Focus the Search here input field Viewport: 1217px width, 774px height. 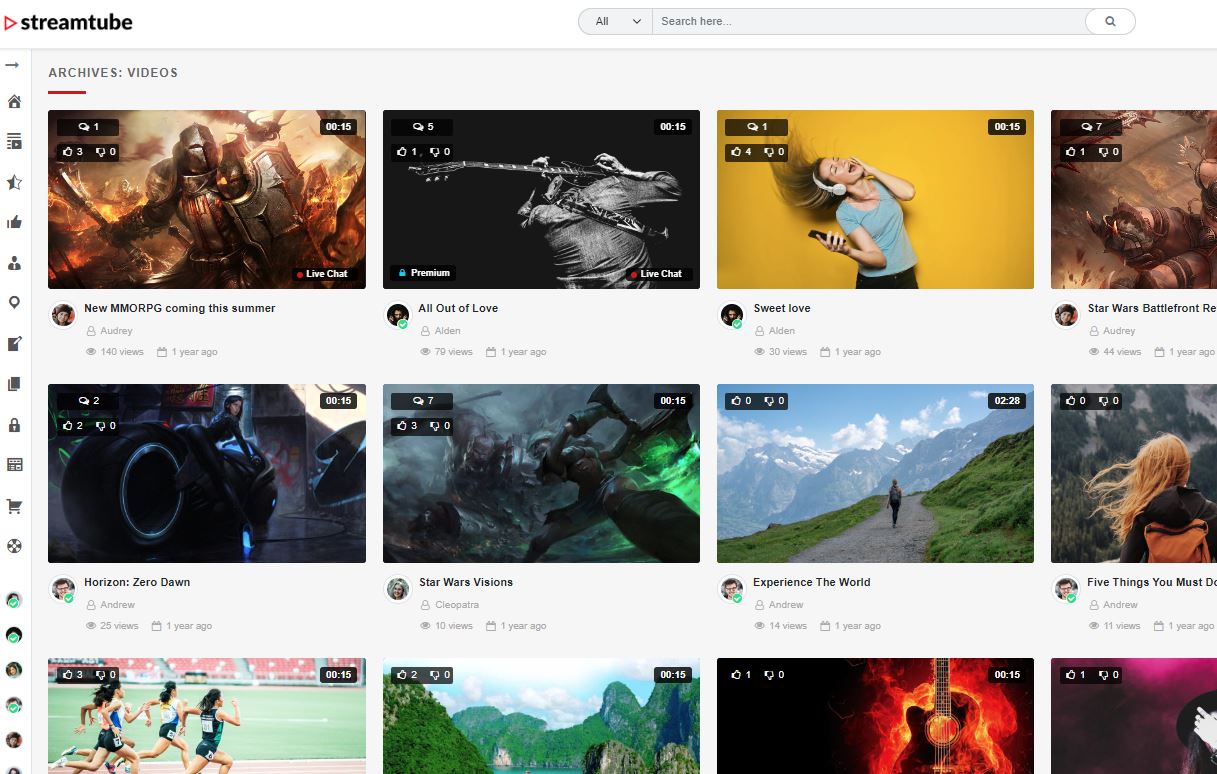(869, 21)
